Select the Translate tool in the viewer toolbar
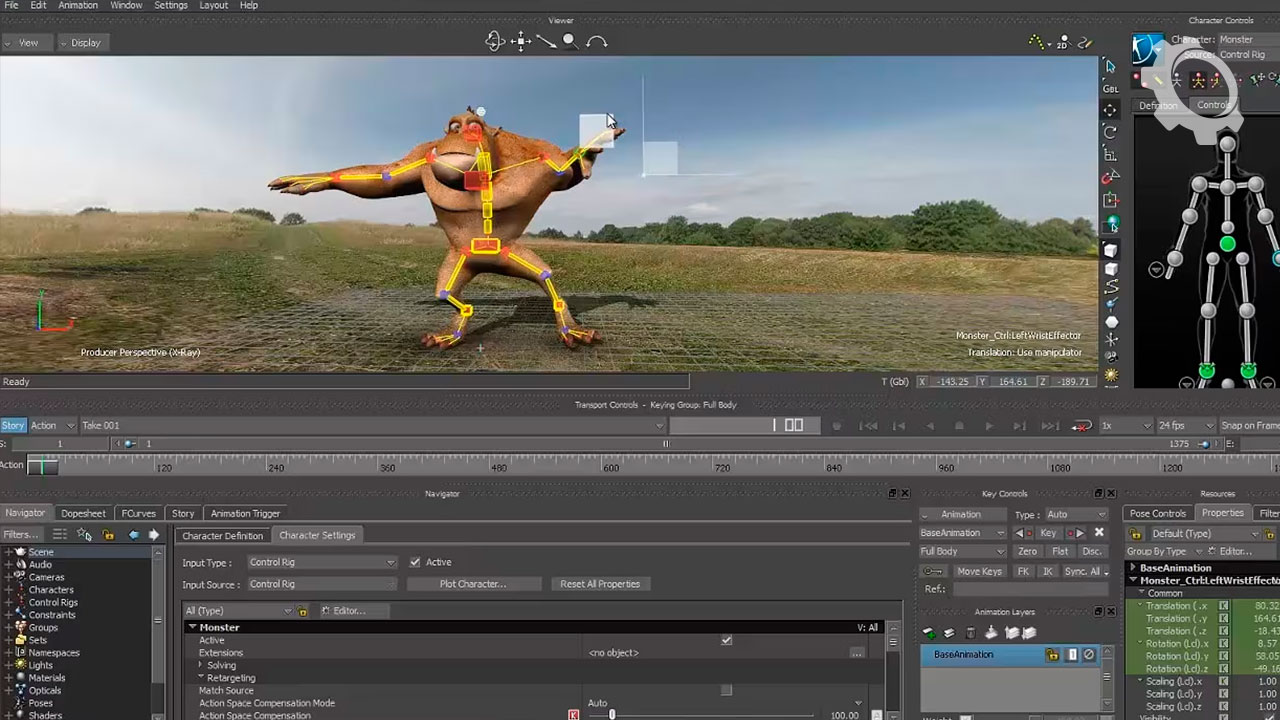This screenshot has width=1280, height=720. 1110,110
